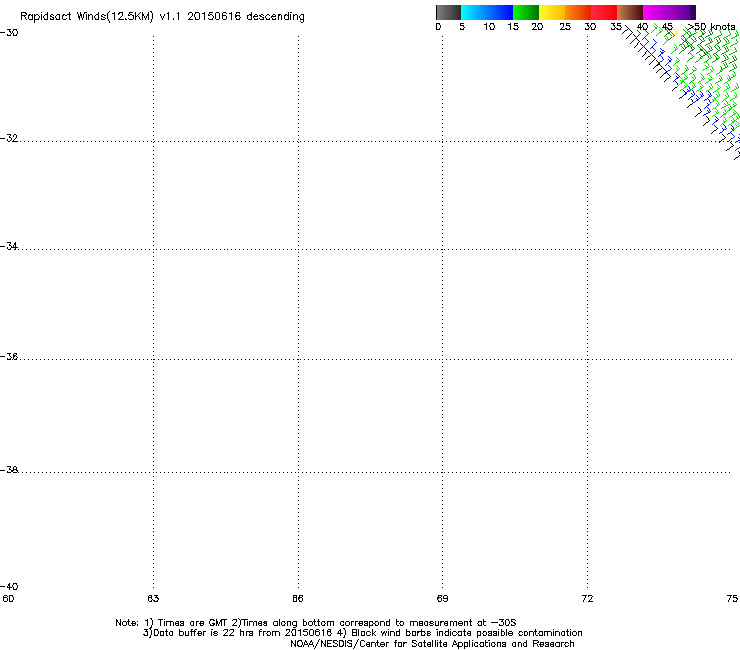Click the '10' color bar label
The width and height of the screenshot is (740, 650).
pyautogui.click(x=489, y=27)
